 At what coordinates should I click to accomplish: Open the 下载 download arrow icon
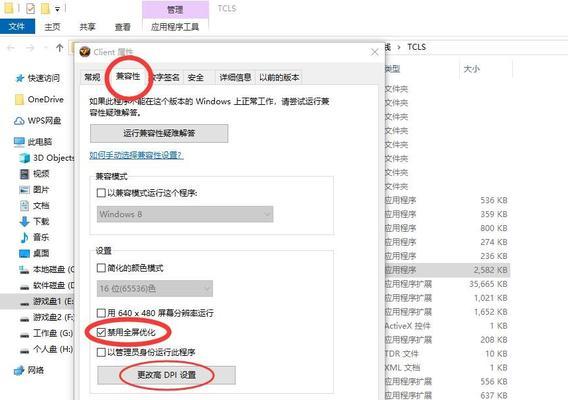pyautogui.click(x=24, y=221)
